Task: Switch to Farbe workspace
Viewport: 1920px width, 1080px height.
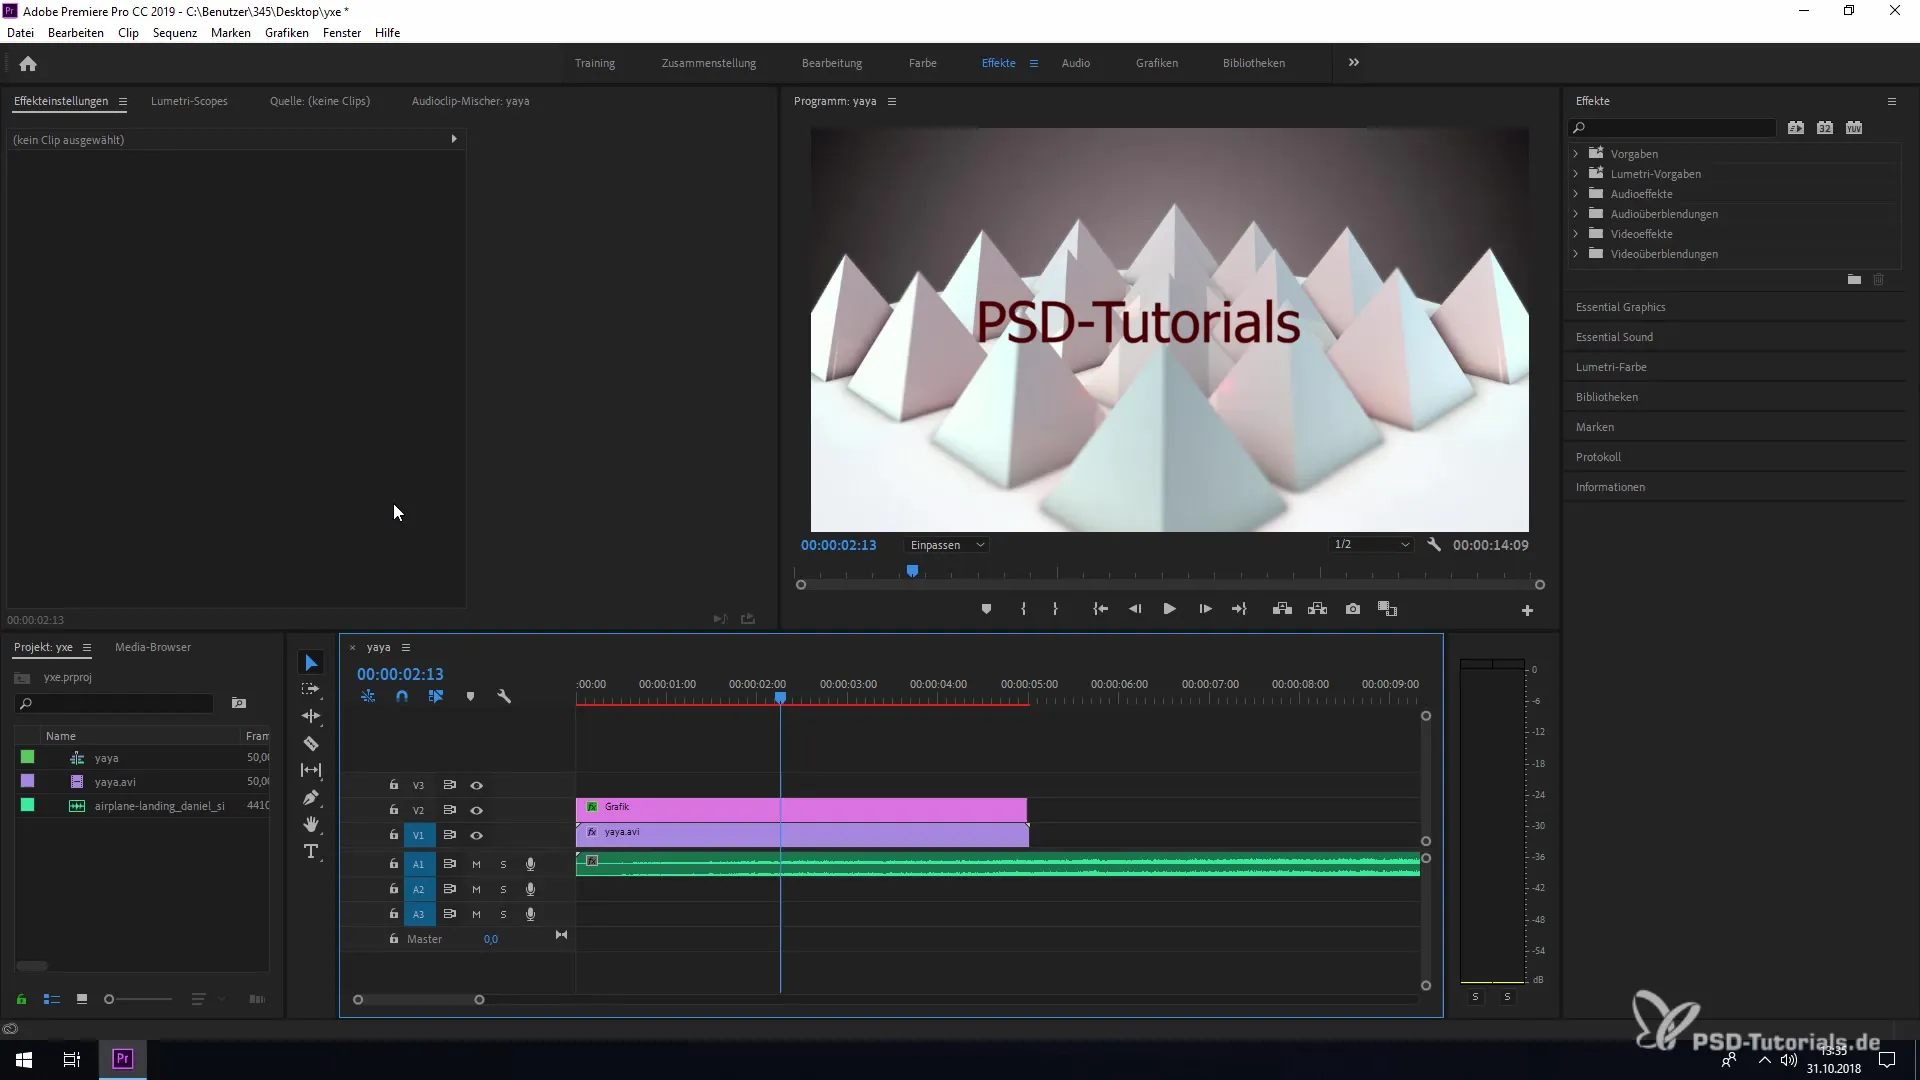Action: coord(923,63)
